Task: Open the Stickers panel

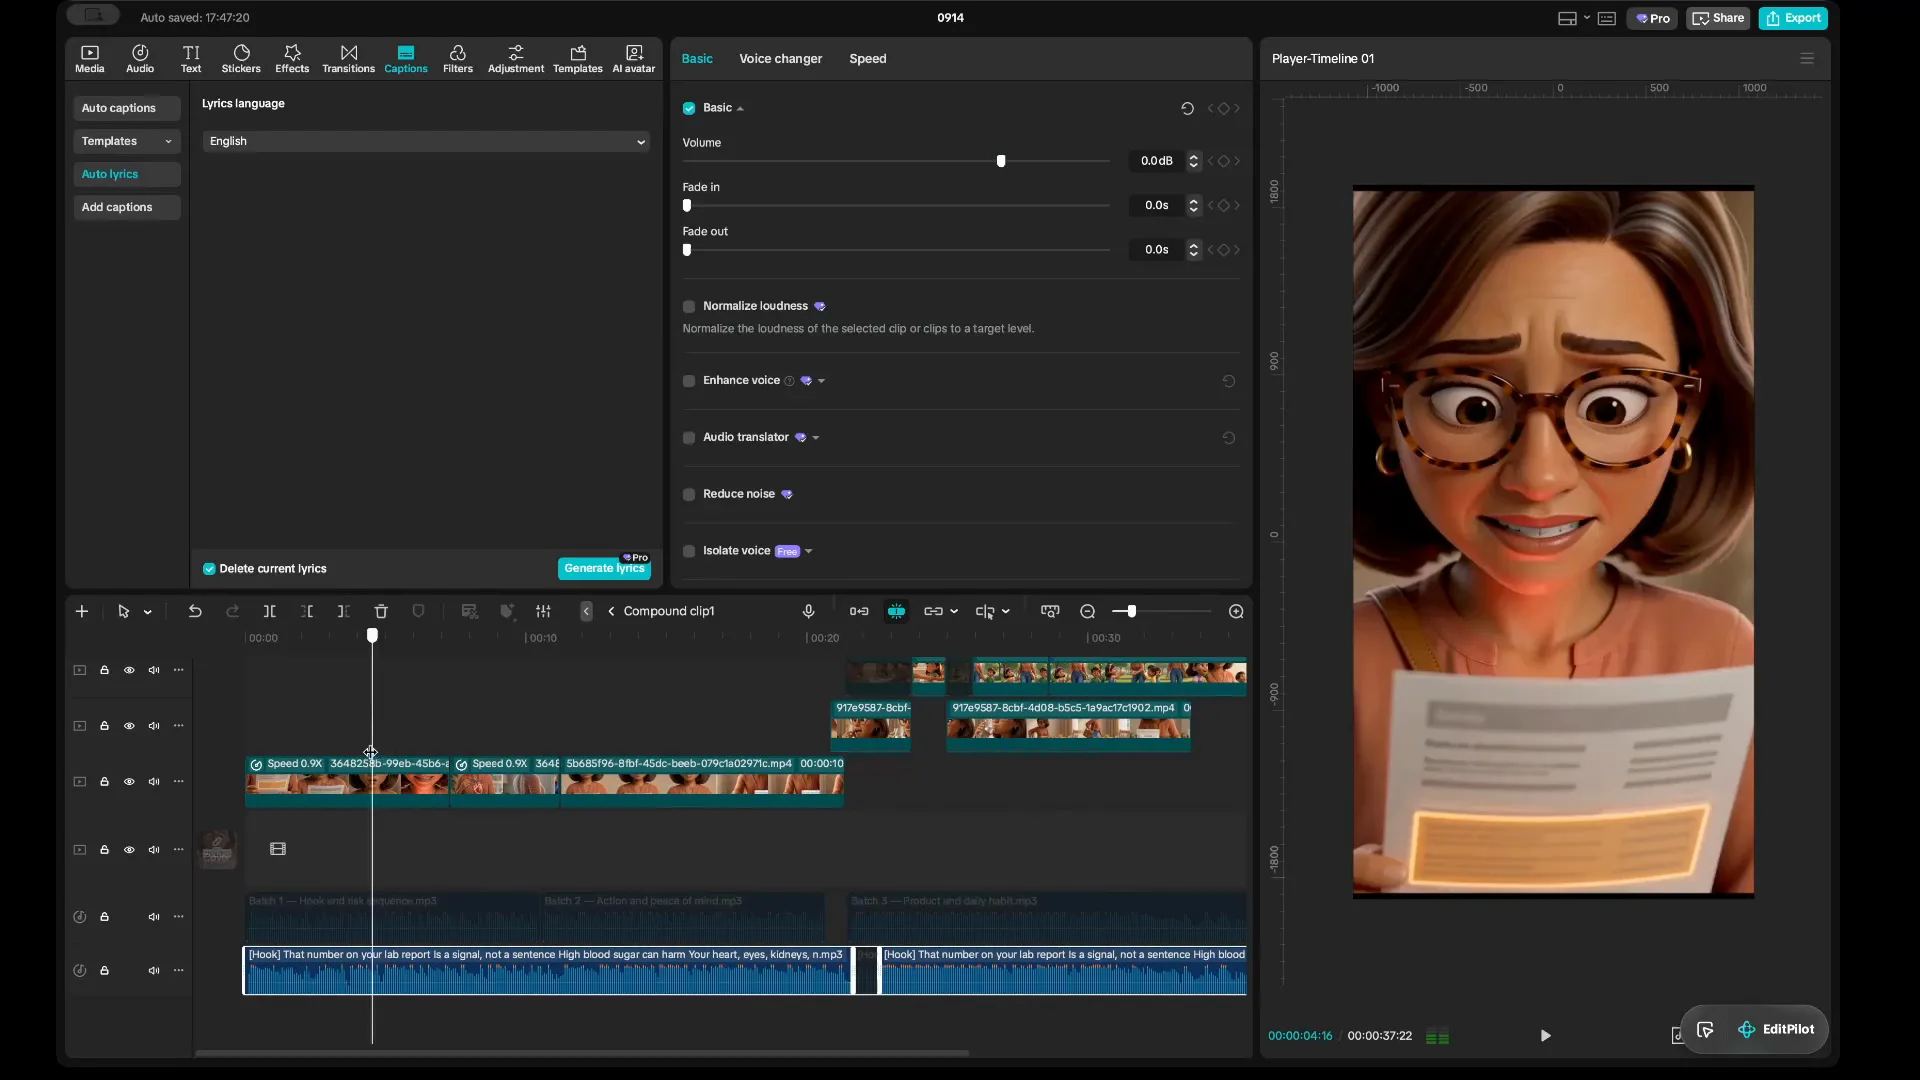Action: (241, 59)
